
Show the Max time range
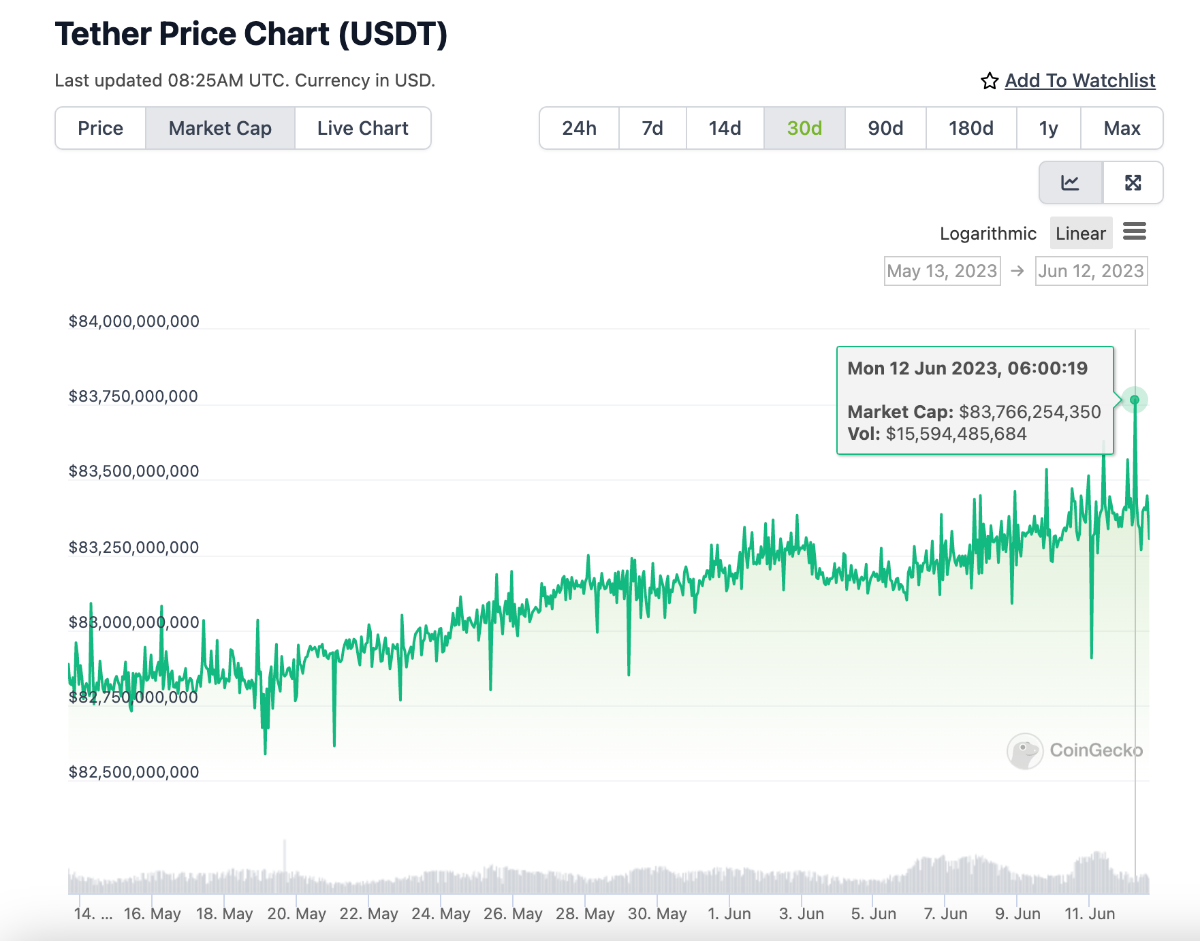click(1122, 128)
